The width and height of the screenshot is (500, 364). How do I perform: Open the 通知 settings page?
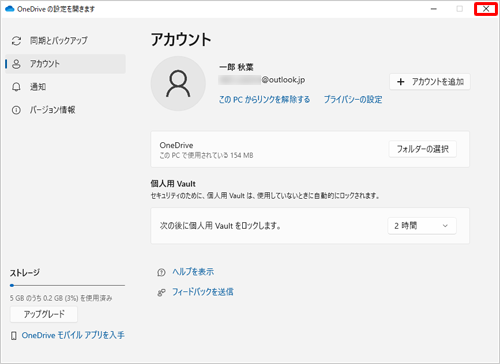[x=65, y=87]
